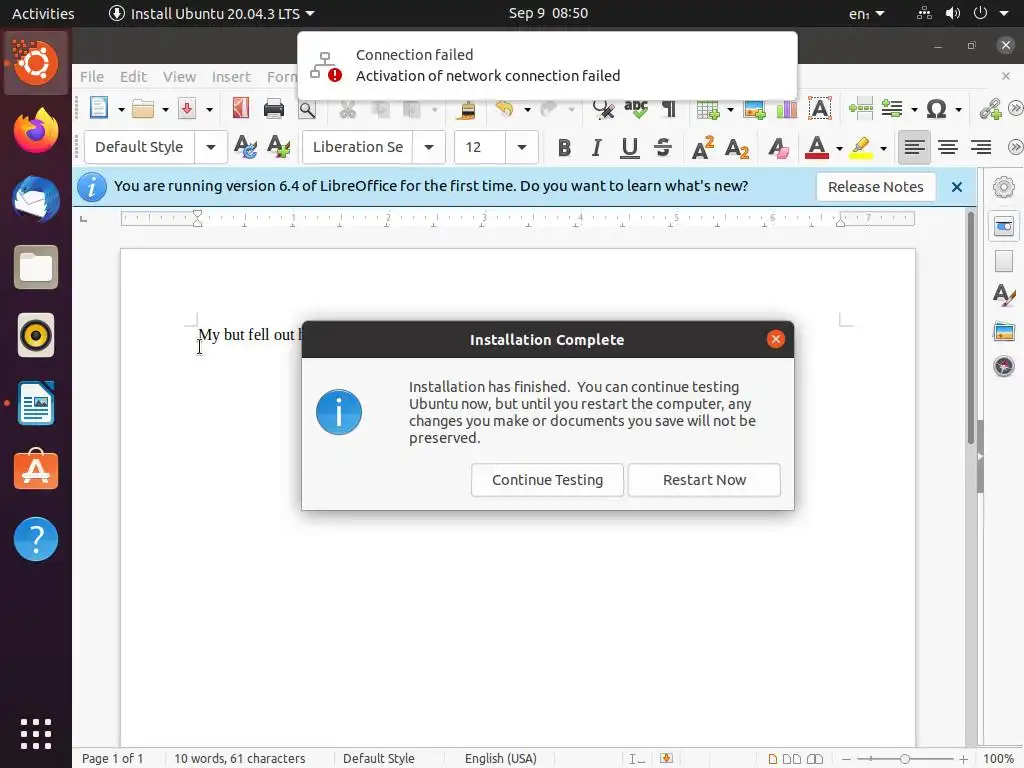Click the Undo arrow icon
This screenshot has height=768, width=1024.
tap(504, 108)
